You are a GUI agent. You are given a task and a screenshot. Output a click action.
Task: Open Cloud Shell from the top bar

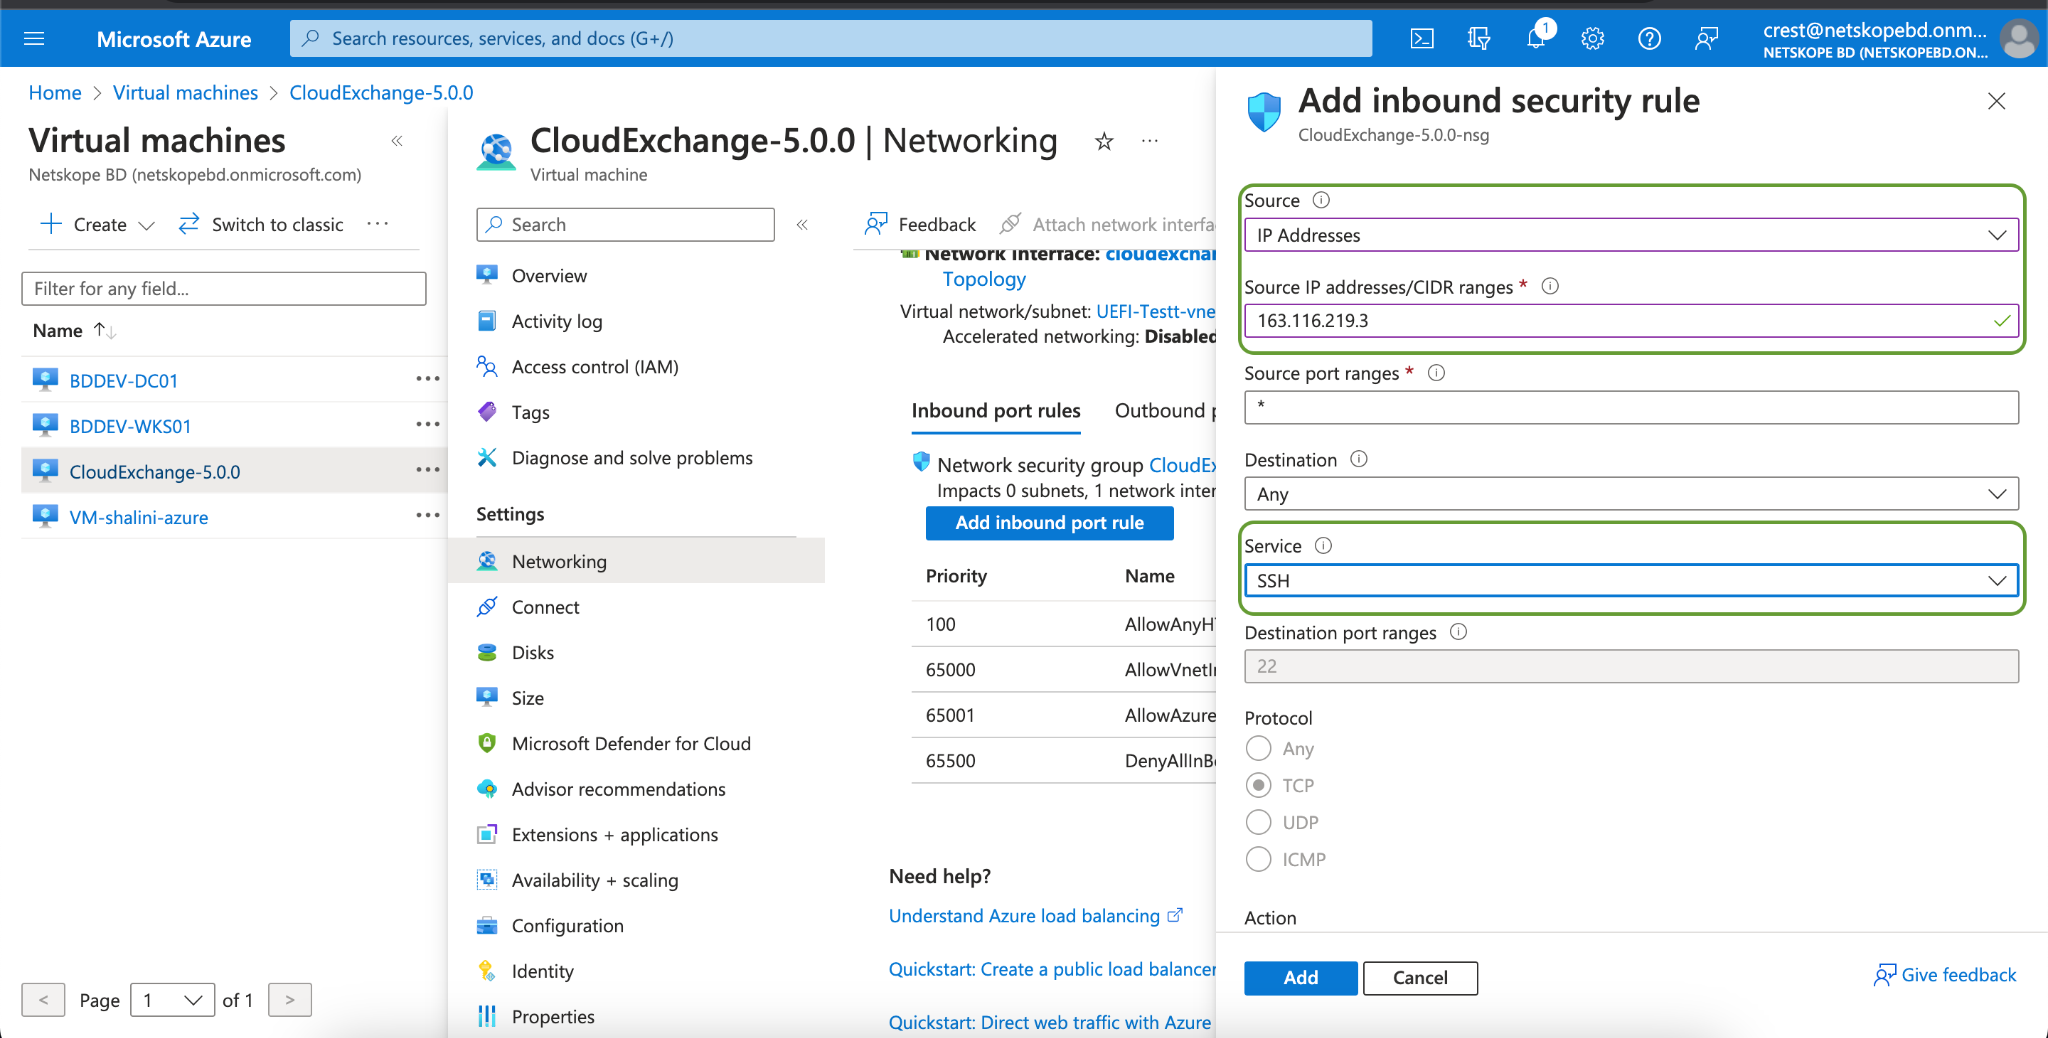(1422, 39)
